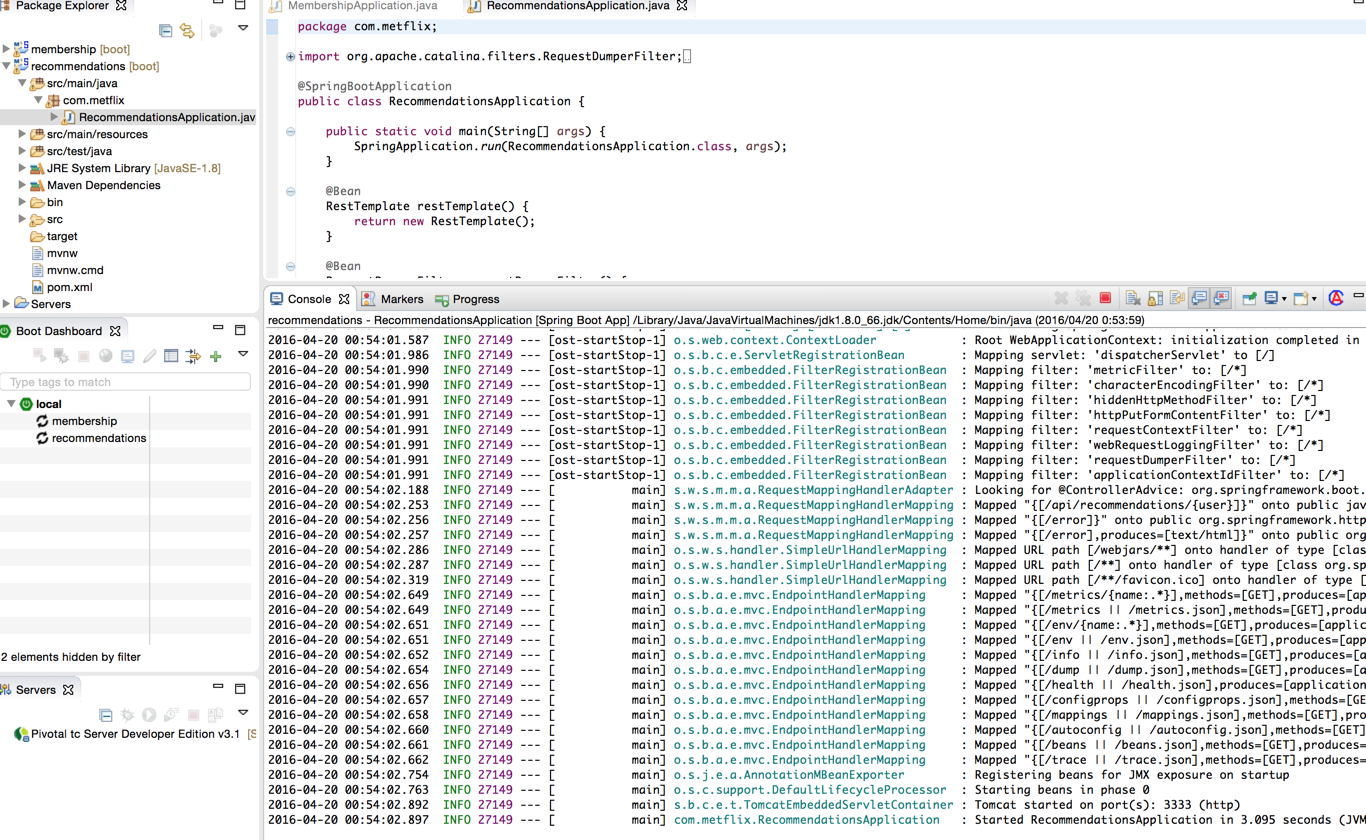The width and height of the screenshot is (1366, 840).
Task: Collapse all in Package Explorer
Action: pyautogui.click(x=166, y=31)
